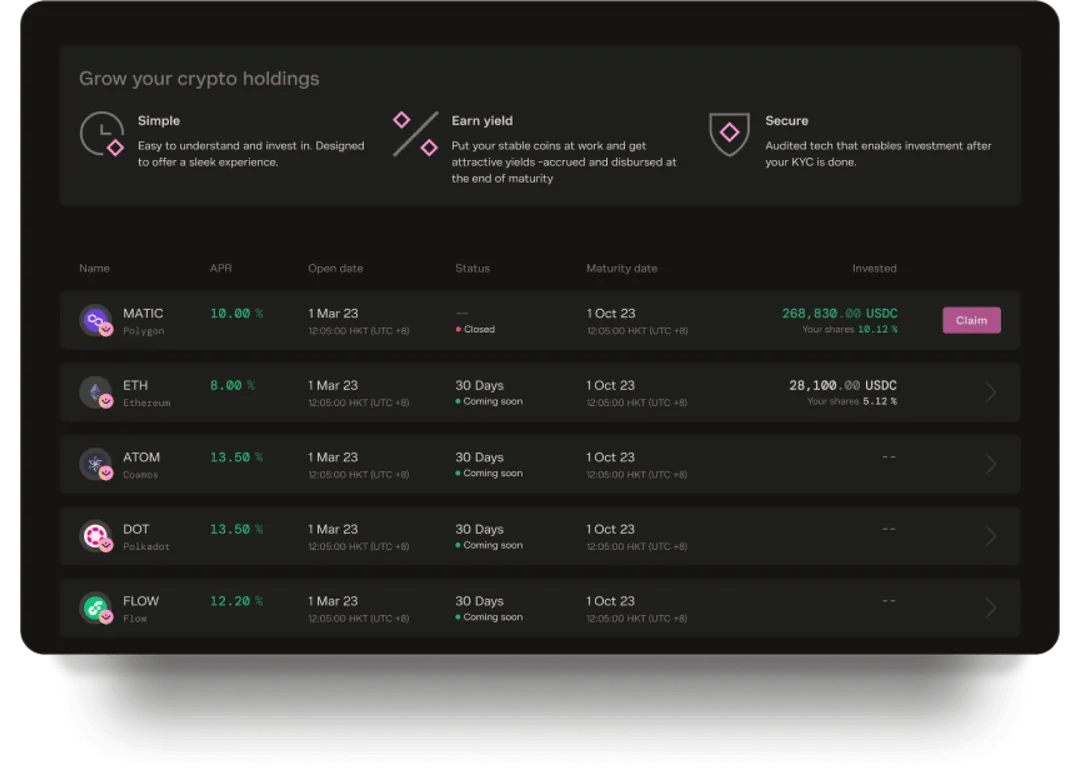Click the shield icon beside Secure
1080x775 pixels.
729,134
